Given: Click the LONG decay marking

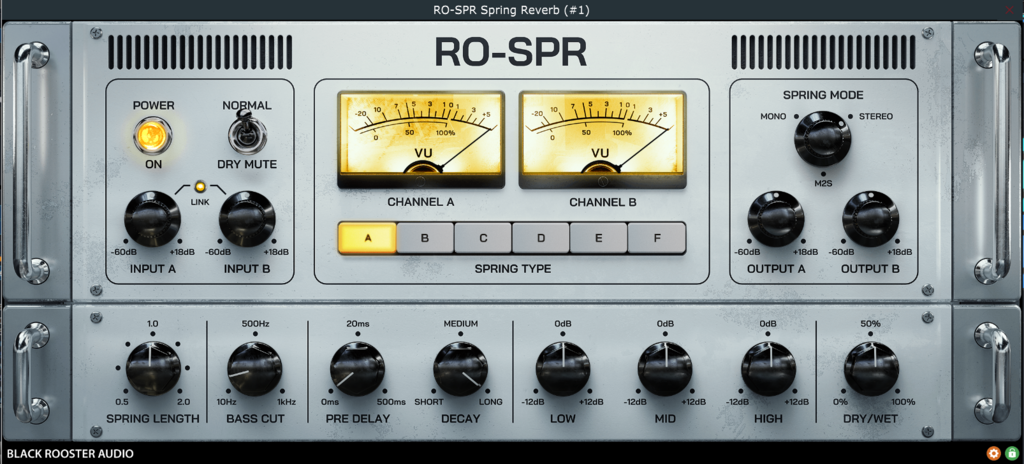Looking at the screenshot, I should click(x=491, y=402).
